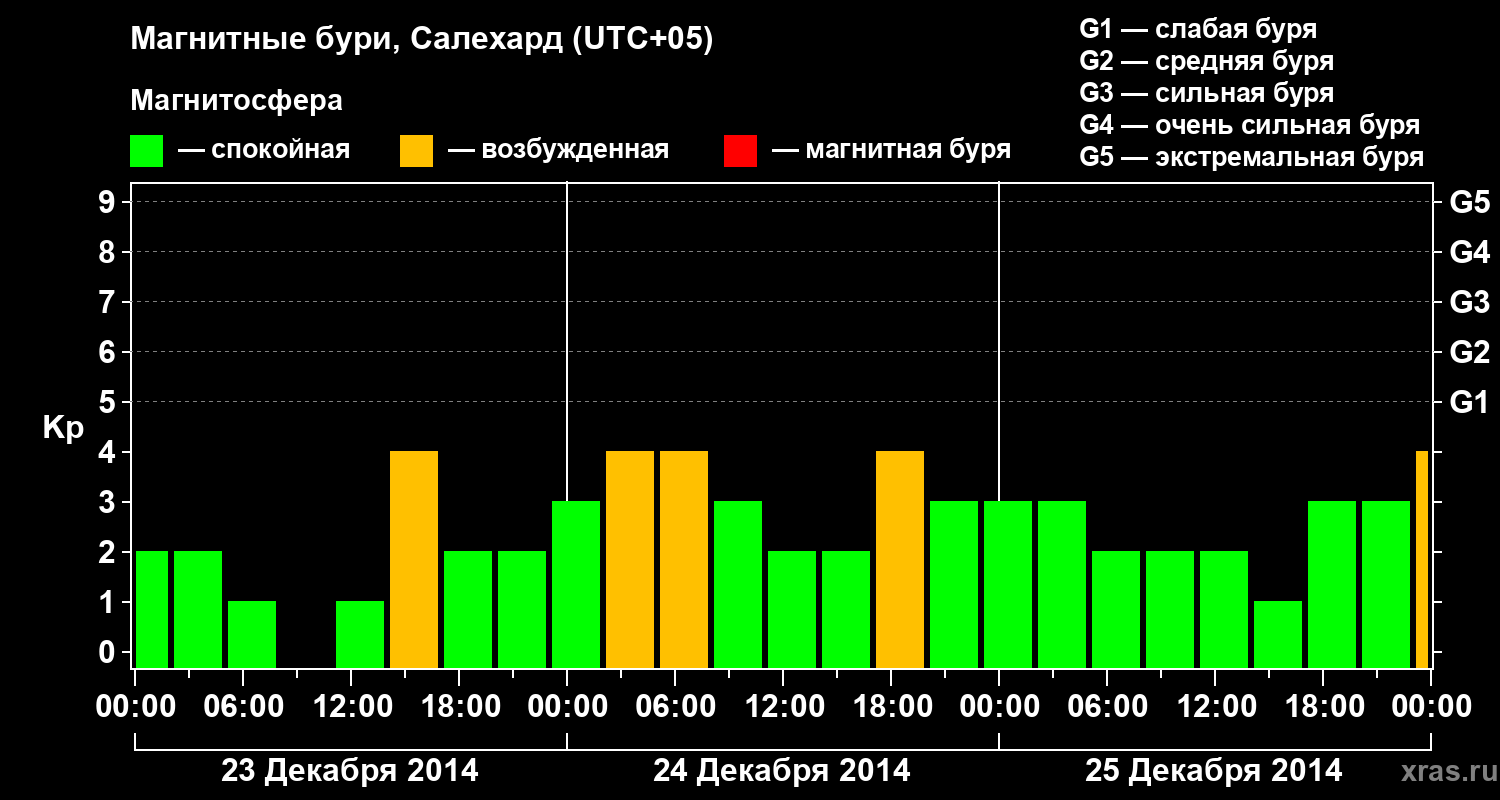Click the '12:00' tick under 25 Декабря
1500x800 pixels.
click(x=1215, y=707)
